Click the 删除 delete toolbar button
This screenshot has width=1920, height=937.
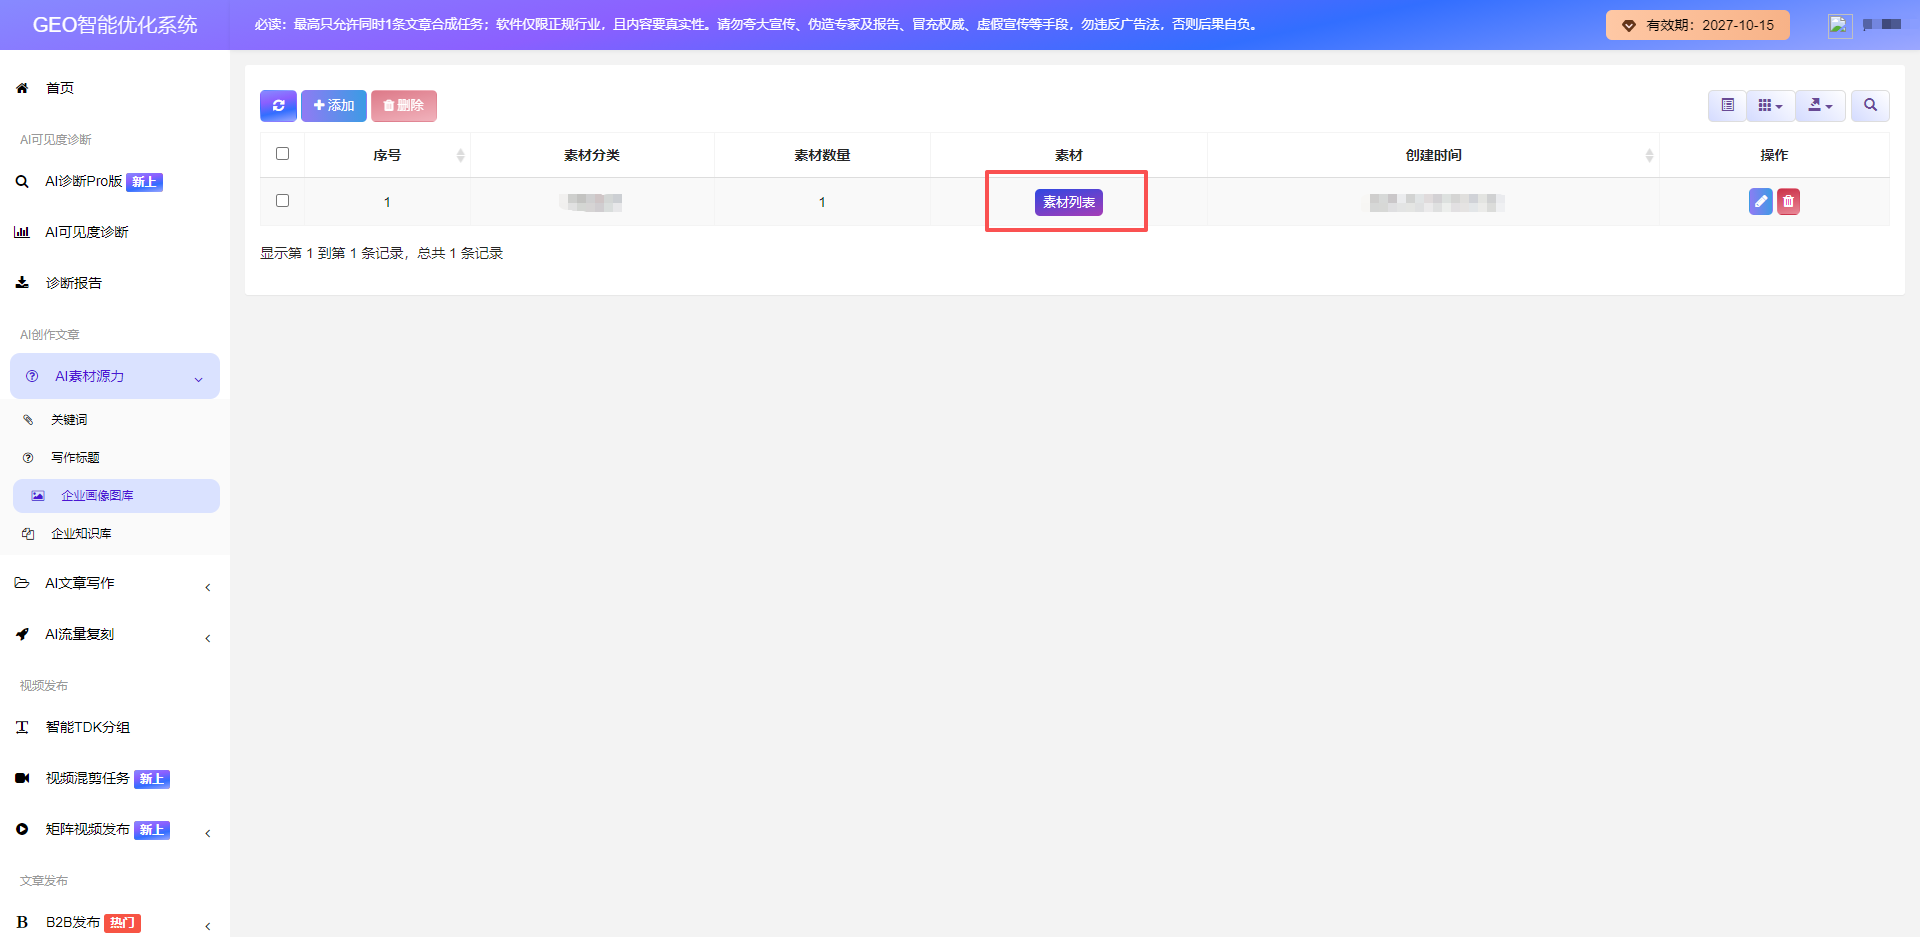coord(404,105)
